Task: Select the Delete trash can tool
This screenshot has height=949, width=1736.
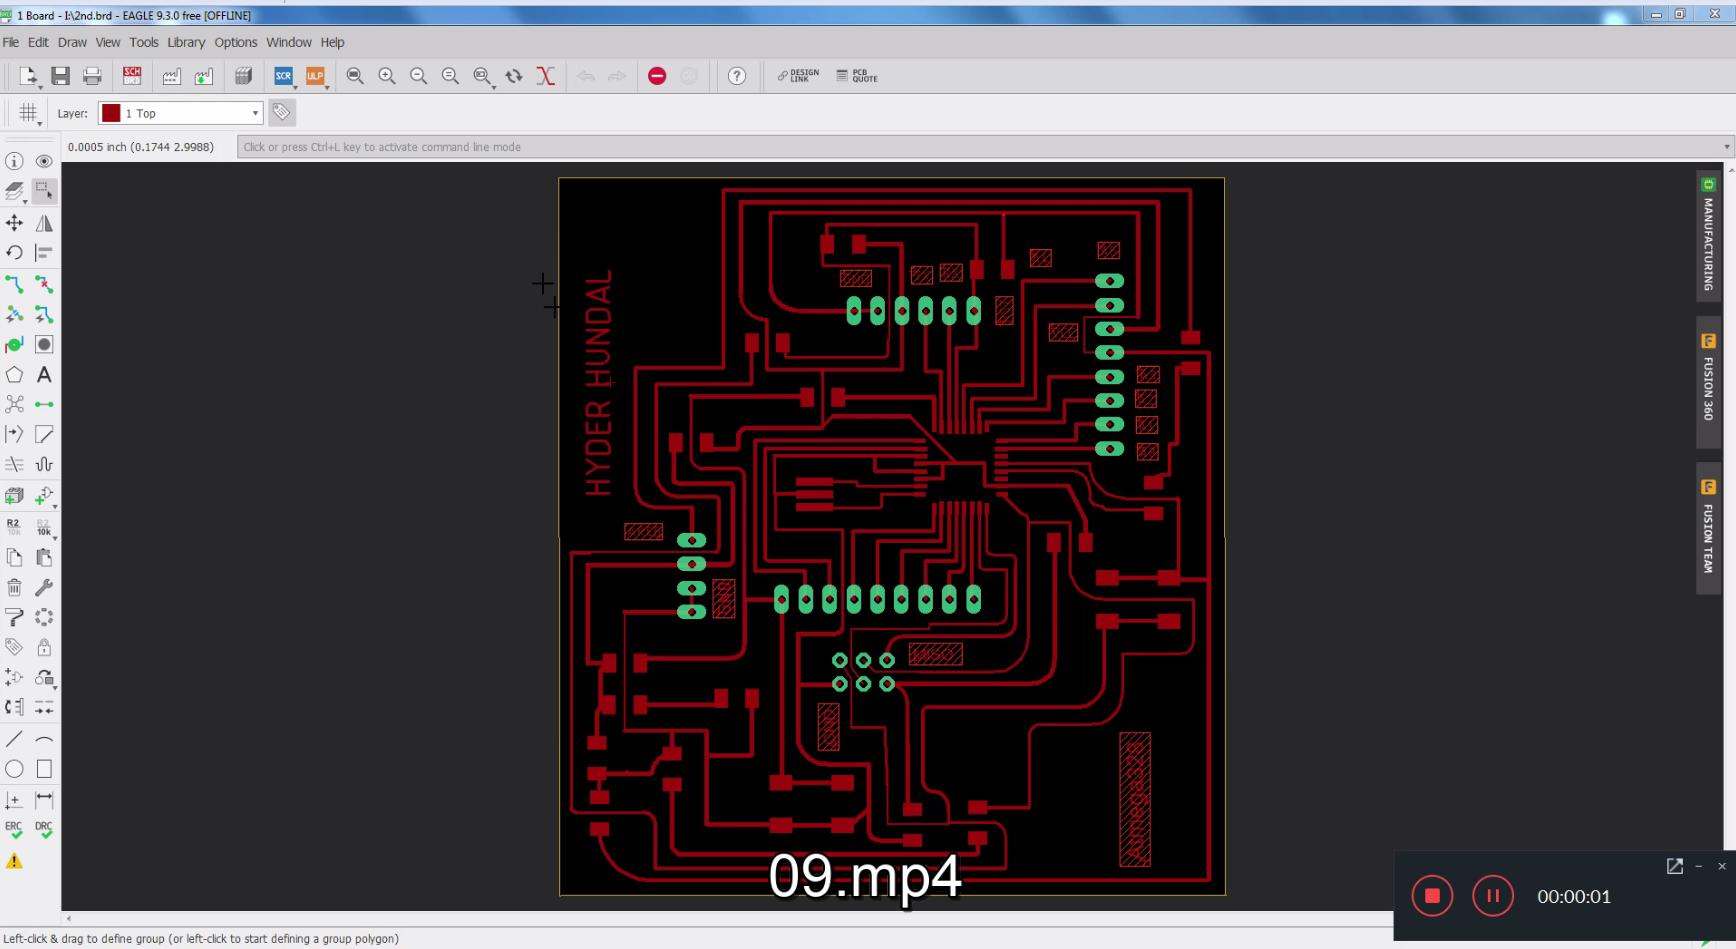Action: (14, 588)
